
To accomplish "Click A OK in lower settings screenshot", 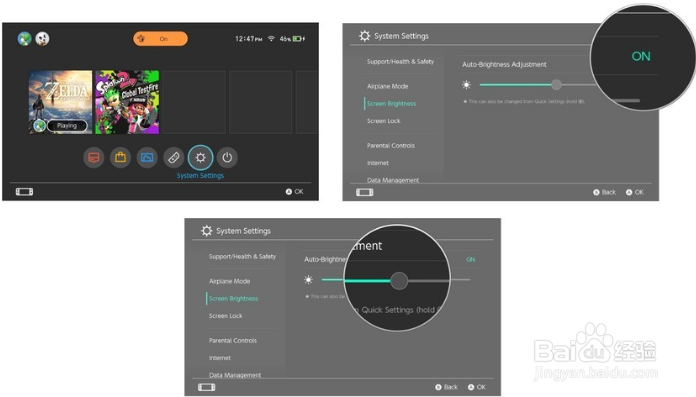I will [477, 387].
